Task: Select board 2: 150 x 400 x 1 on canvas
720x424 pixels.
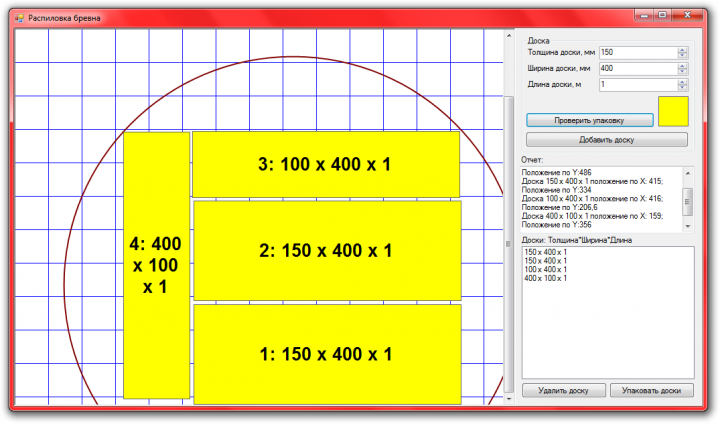Action: coord(327,251)
